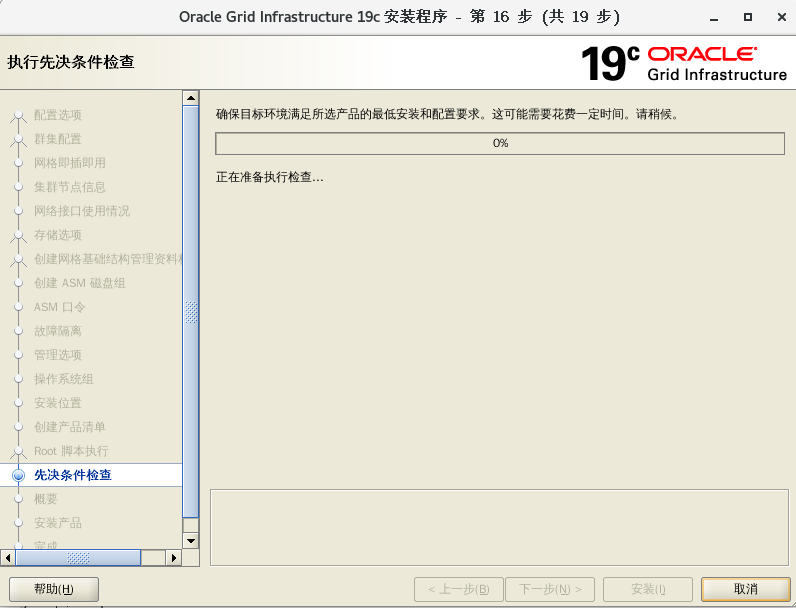This screenshot has width=796, height=608.
Task: Select the 创建 ASM 磁盘组 step
Action: click(x=79, y=283)
